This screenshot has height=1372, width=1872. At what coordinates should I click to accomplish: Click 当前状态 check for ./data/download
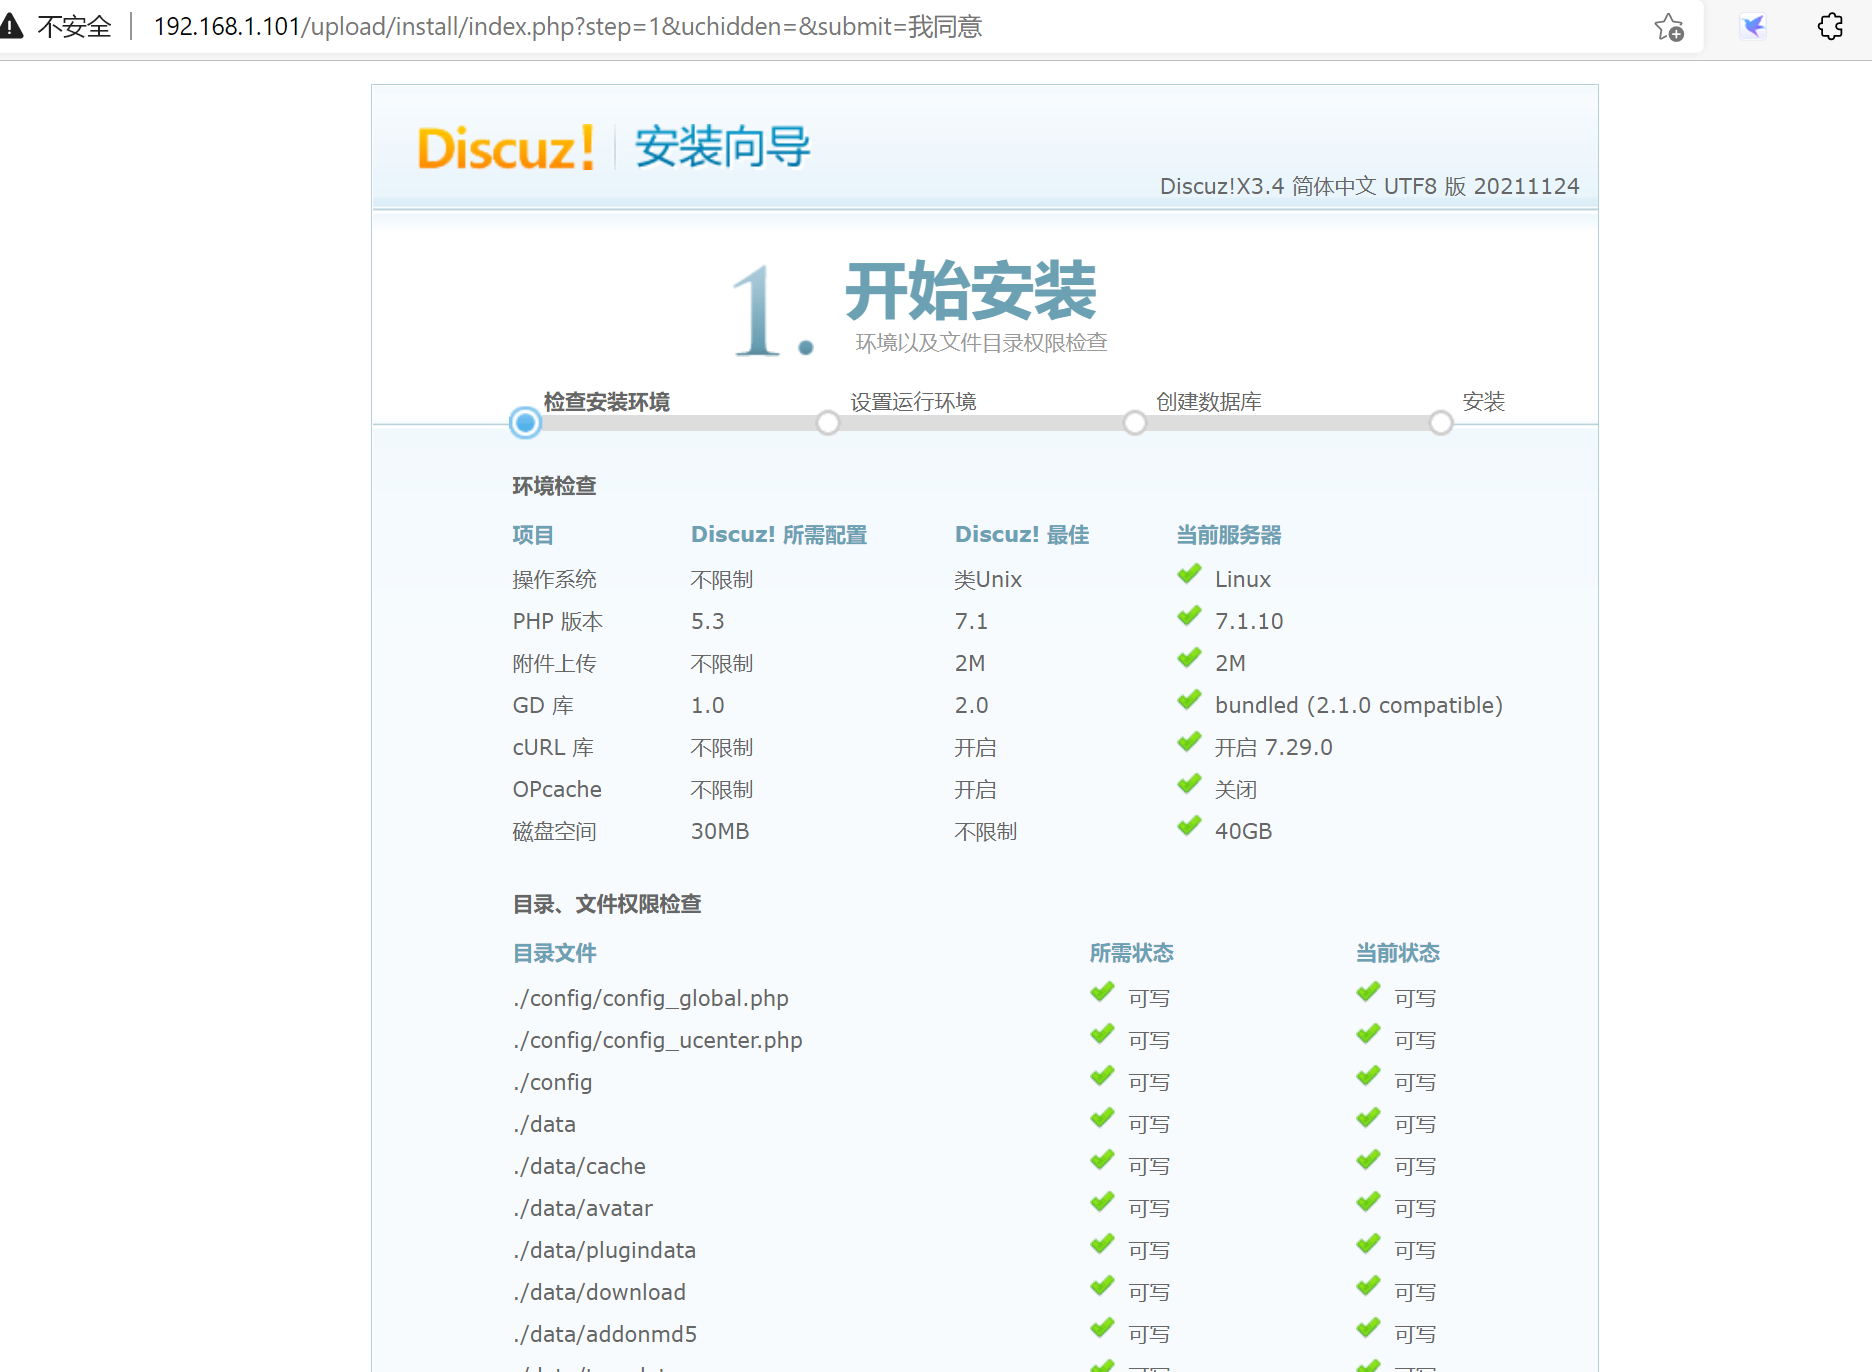(x=1368, y=1287)
